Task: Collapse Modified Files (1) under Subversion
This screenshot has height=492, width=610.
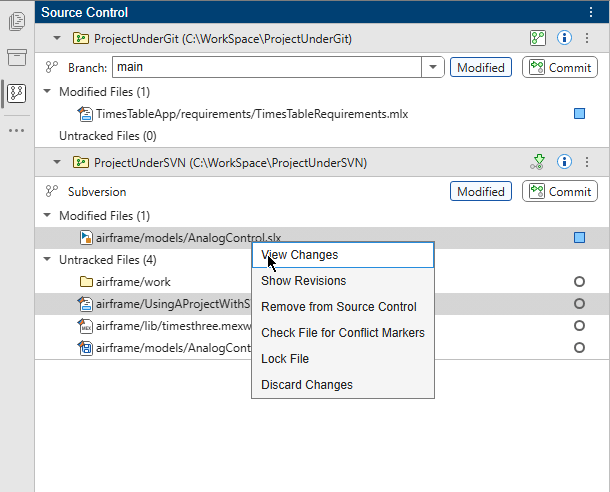Action: pos(47,215)
